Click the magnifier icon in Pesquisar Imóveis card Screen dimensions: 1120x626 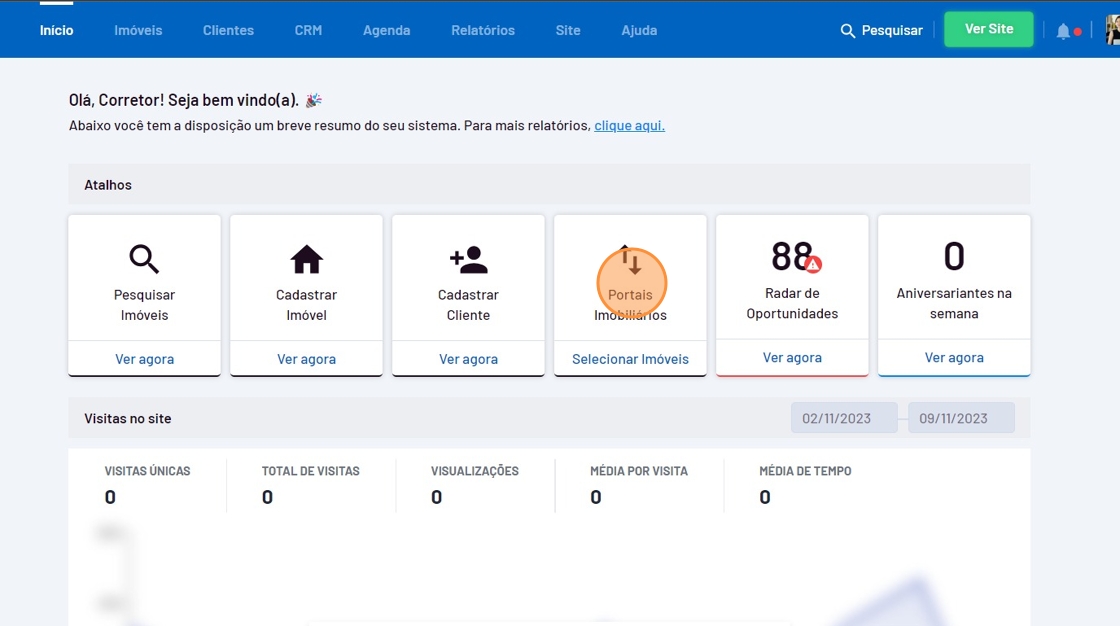point(144,259)
